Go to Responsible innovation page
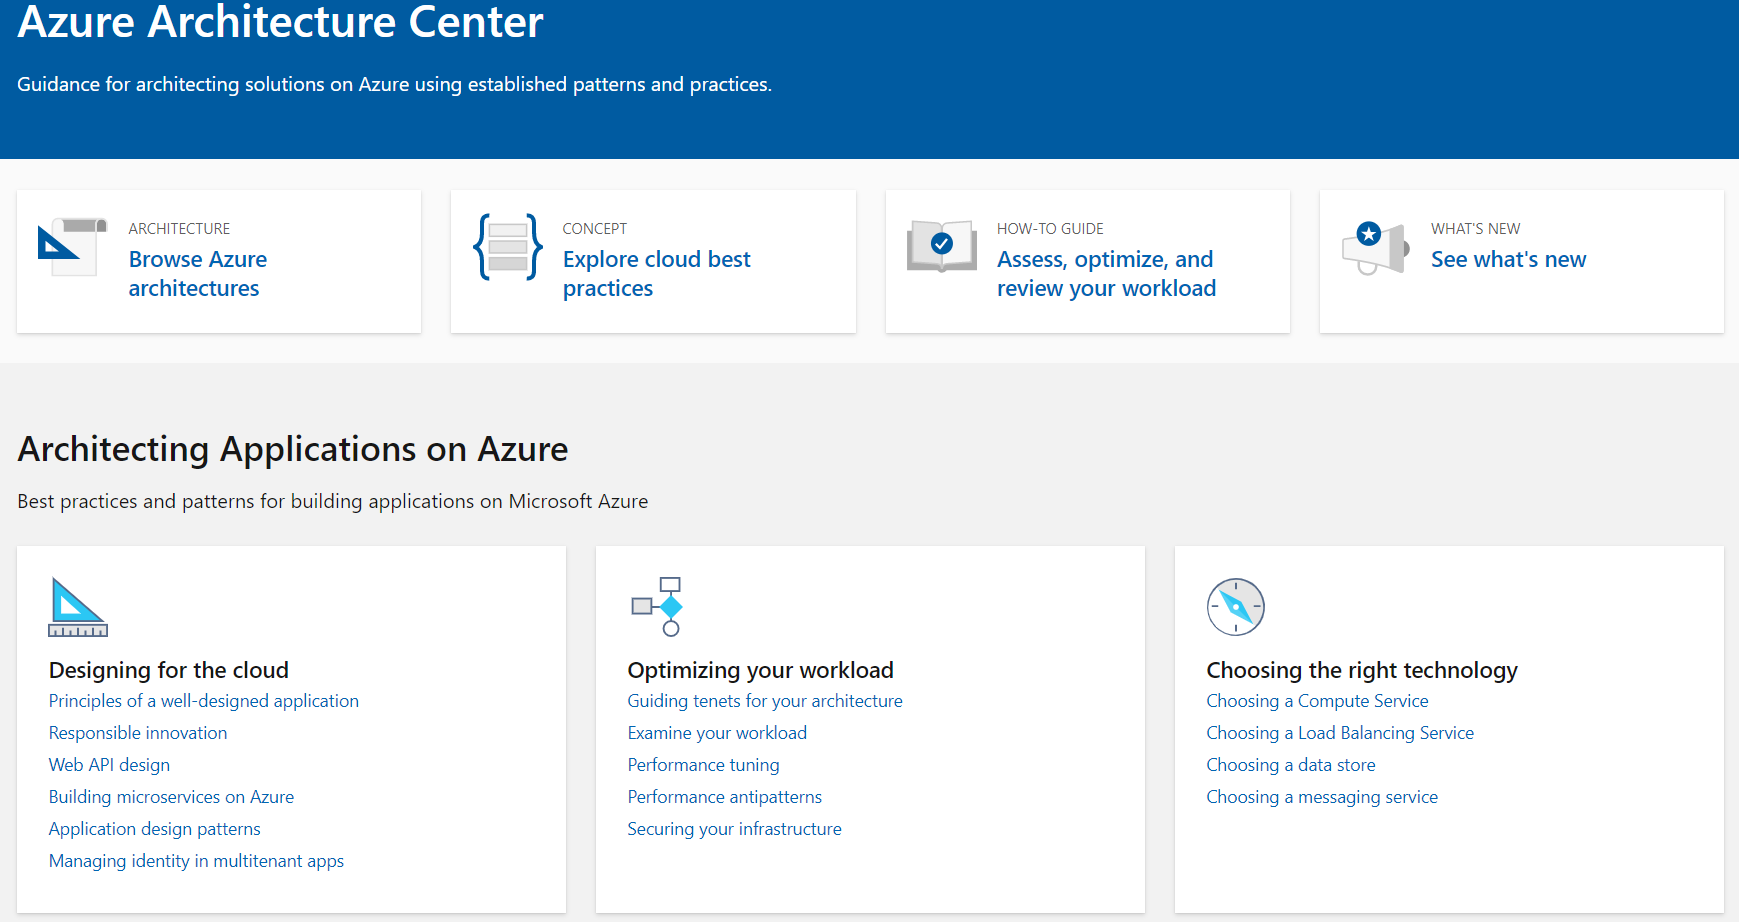1739x922 pixels. [138, 733]
